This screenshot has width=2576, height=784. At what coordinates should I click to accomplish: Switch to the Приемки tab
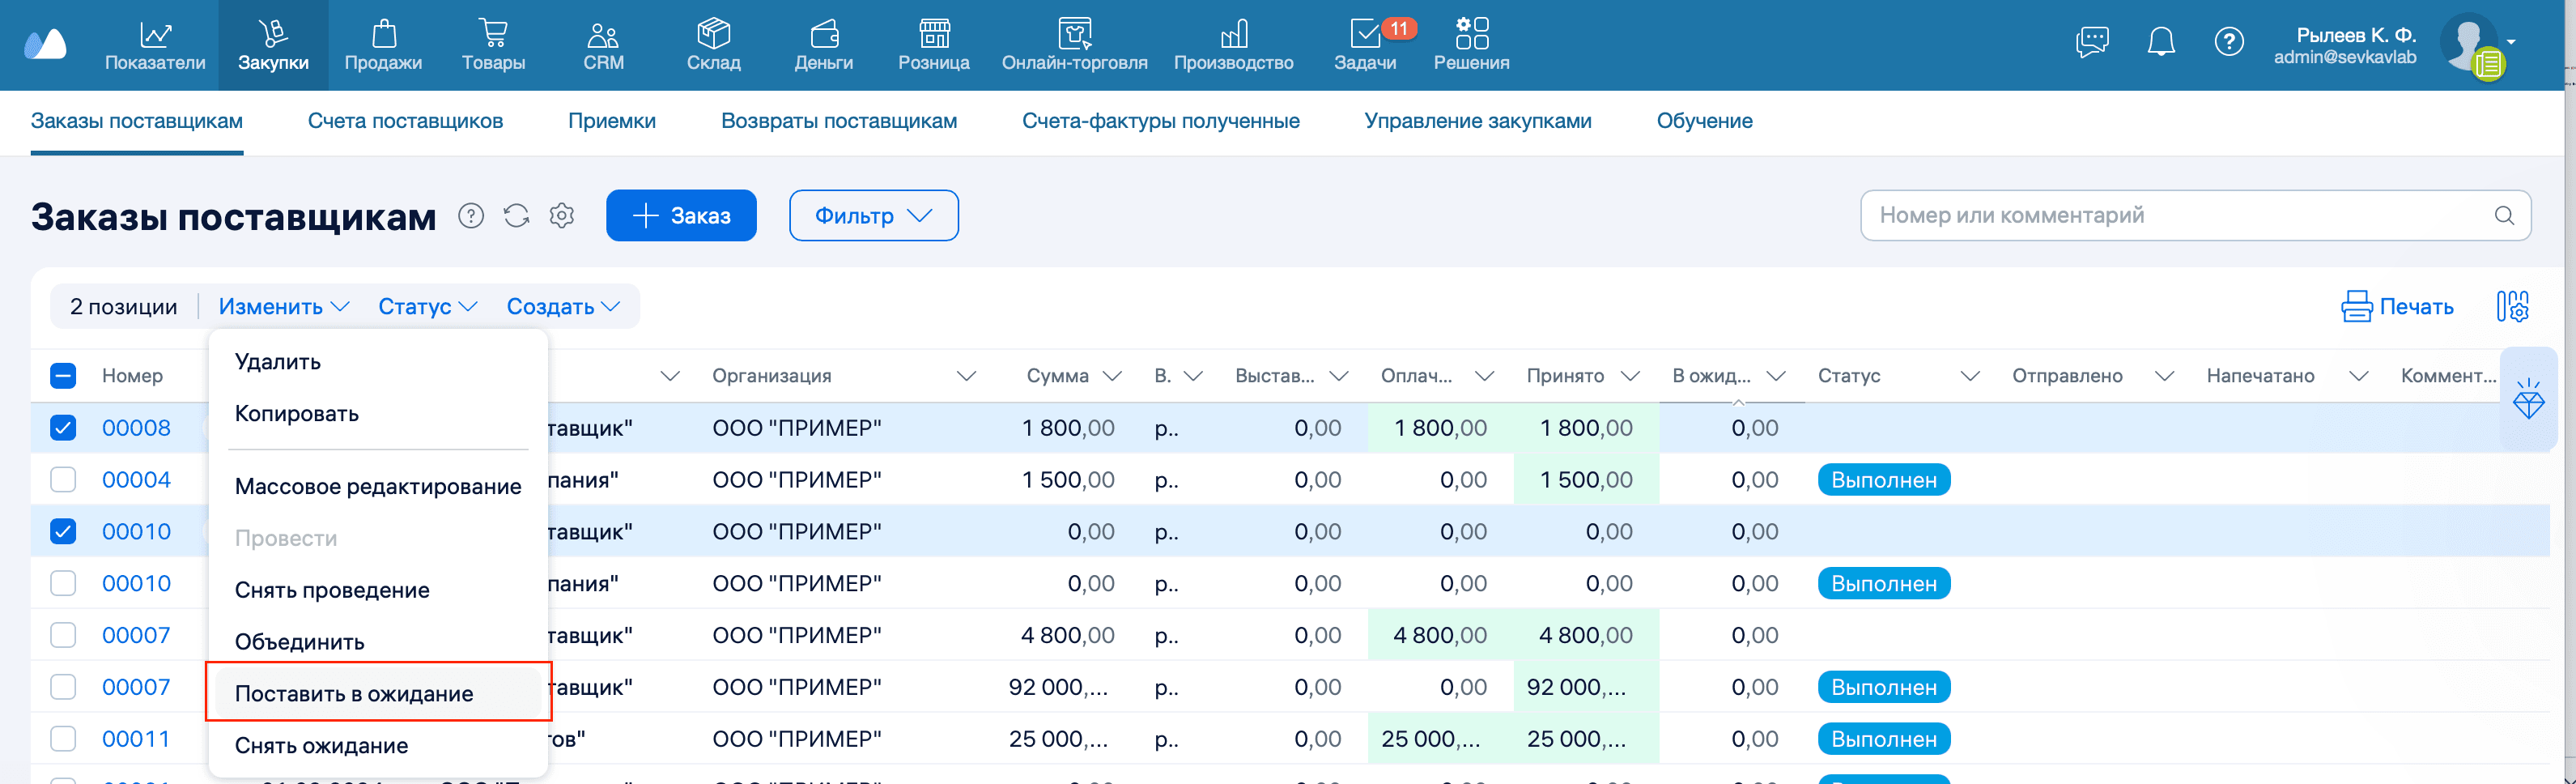tap(611, 121)
